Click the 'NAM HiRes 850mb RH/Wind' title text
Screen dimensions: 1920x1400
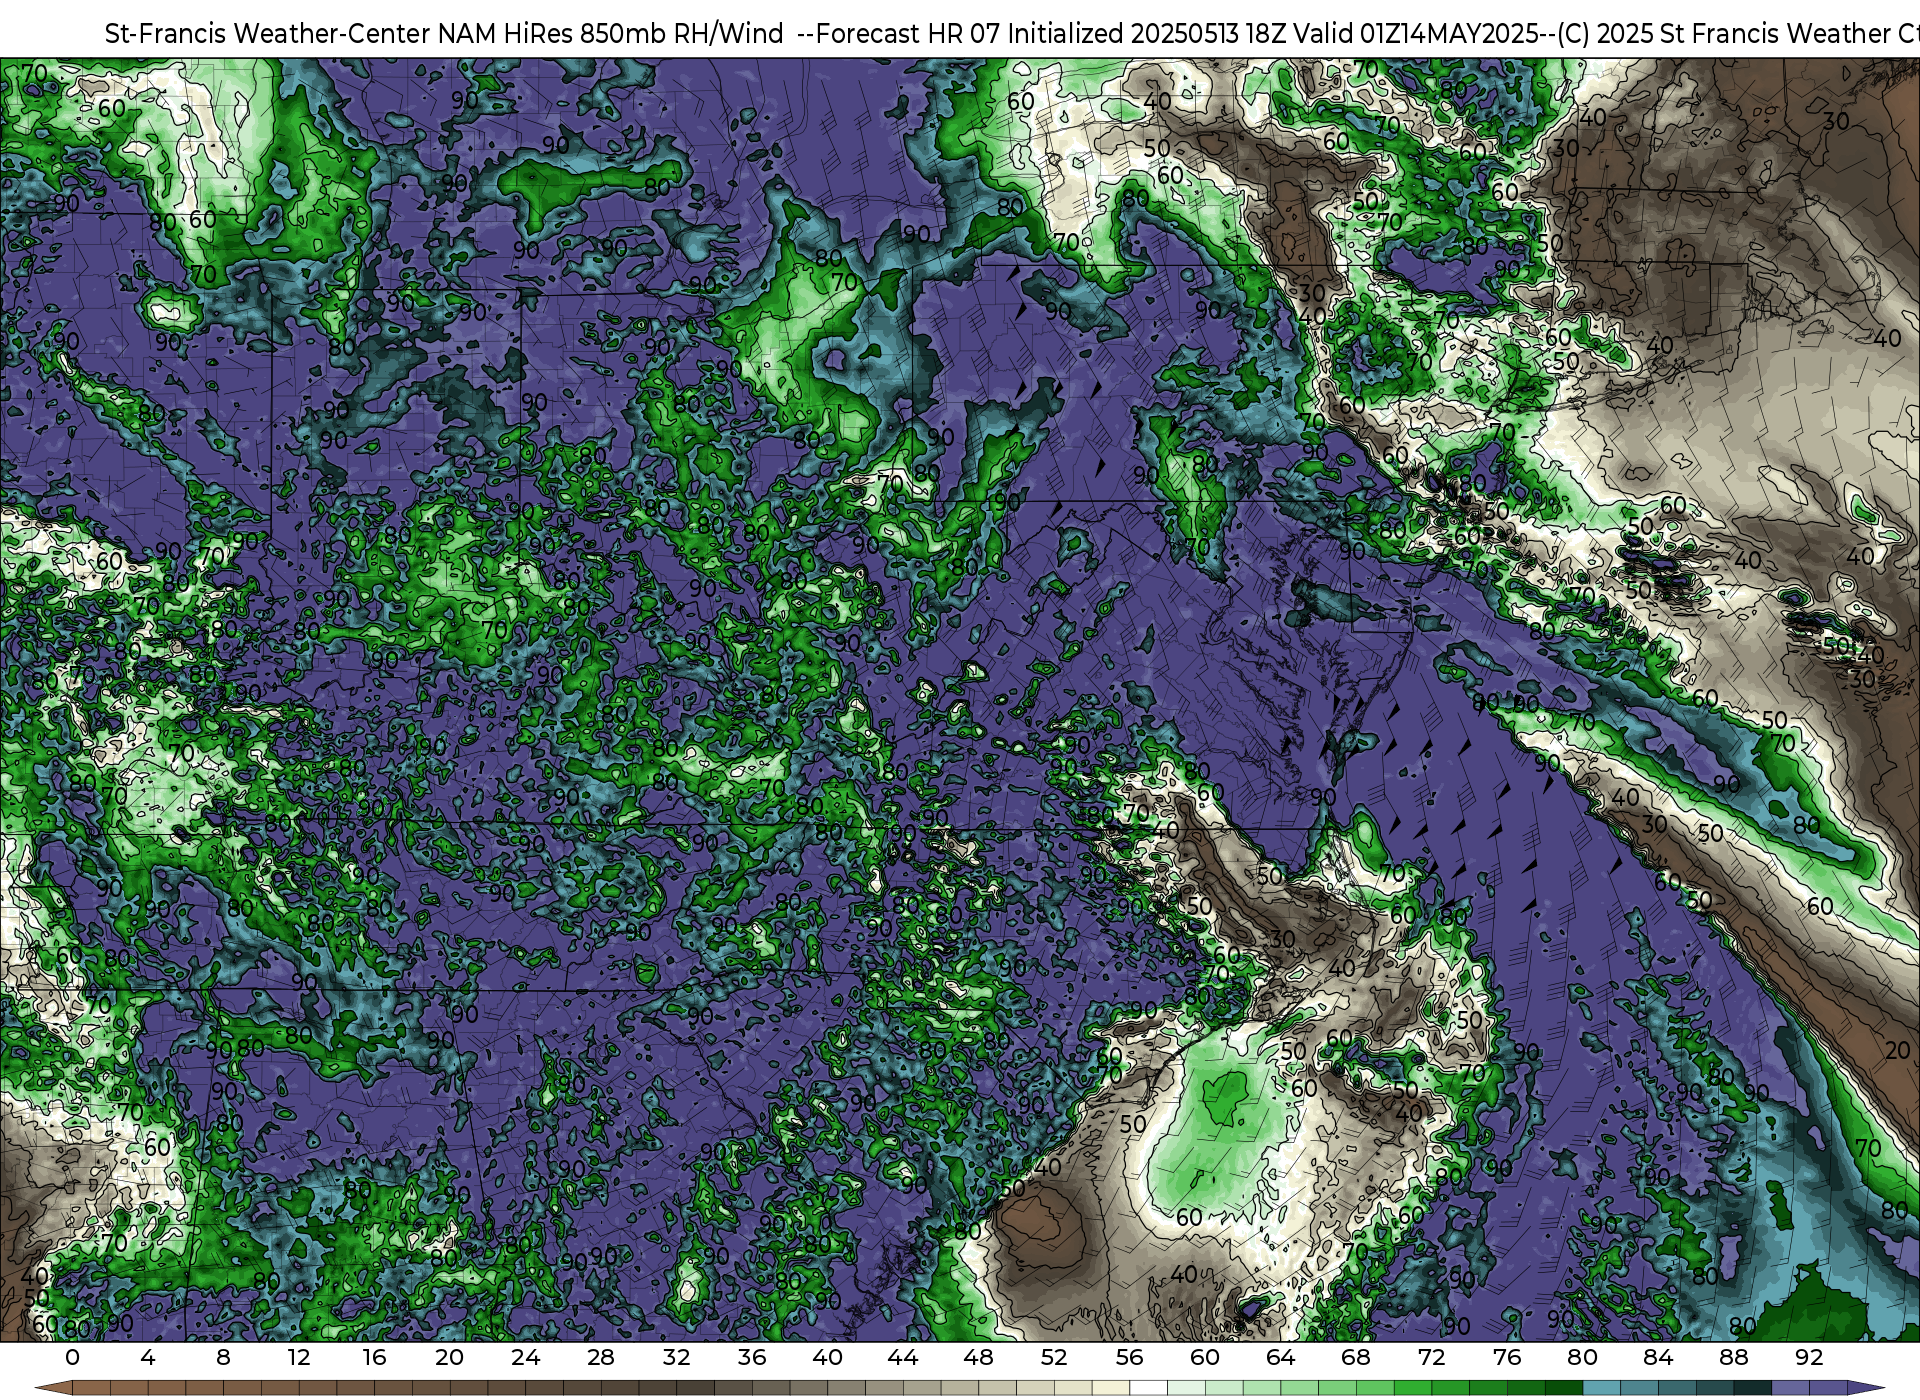click(x=611, y=33)
